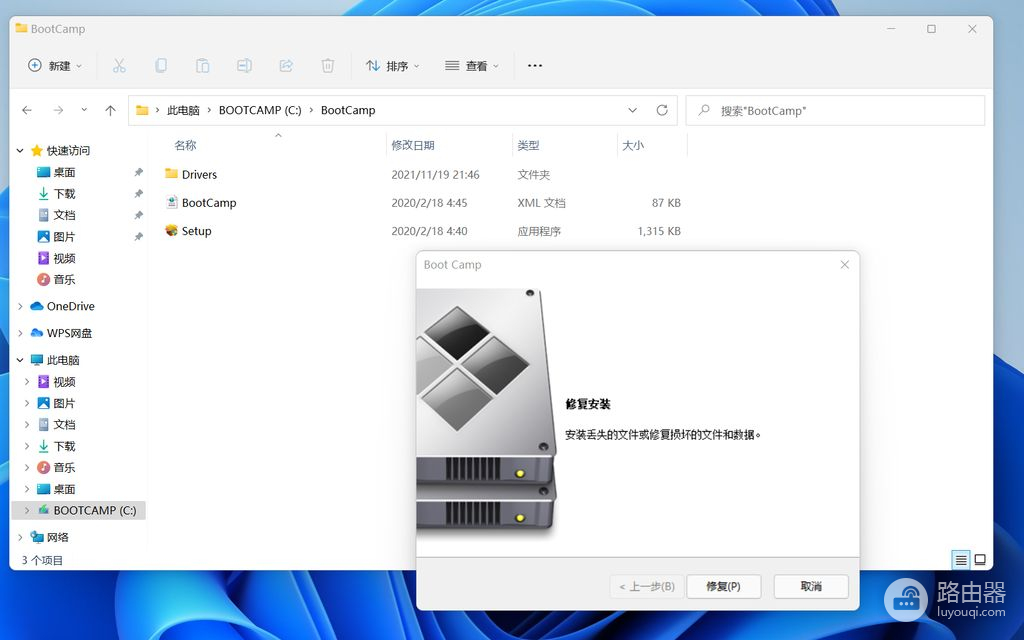The image size is (1024, 640).
Task: Switch to large thumbnails view icon
Action: [x=980, y=560]
